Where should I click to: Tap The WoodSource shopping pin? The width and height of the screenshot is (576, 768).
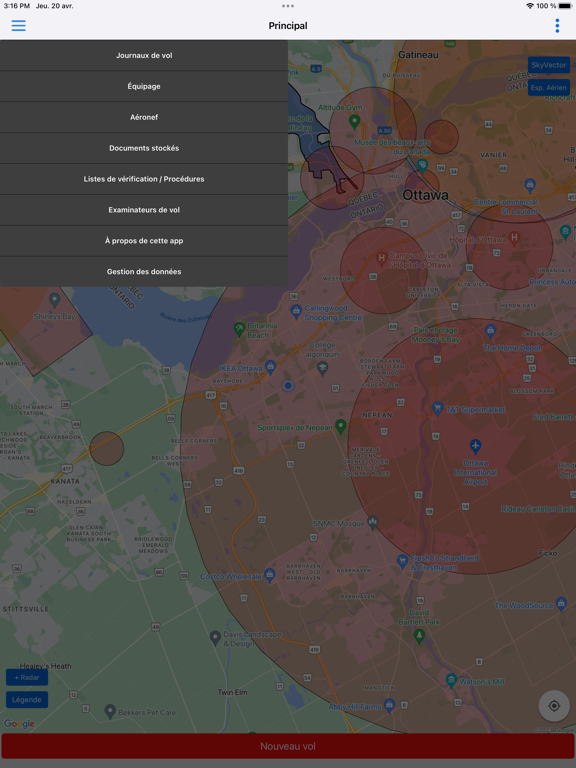tap(561, 603)
